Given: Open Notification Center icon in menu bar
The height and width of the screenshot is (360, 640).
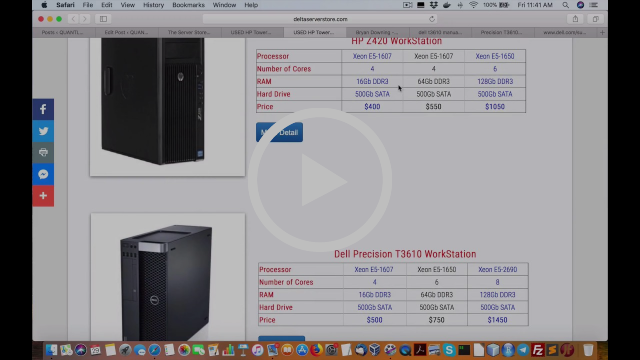Looking at the screenshot, I should click(x=594, y=5).
